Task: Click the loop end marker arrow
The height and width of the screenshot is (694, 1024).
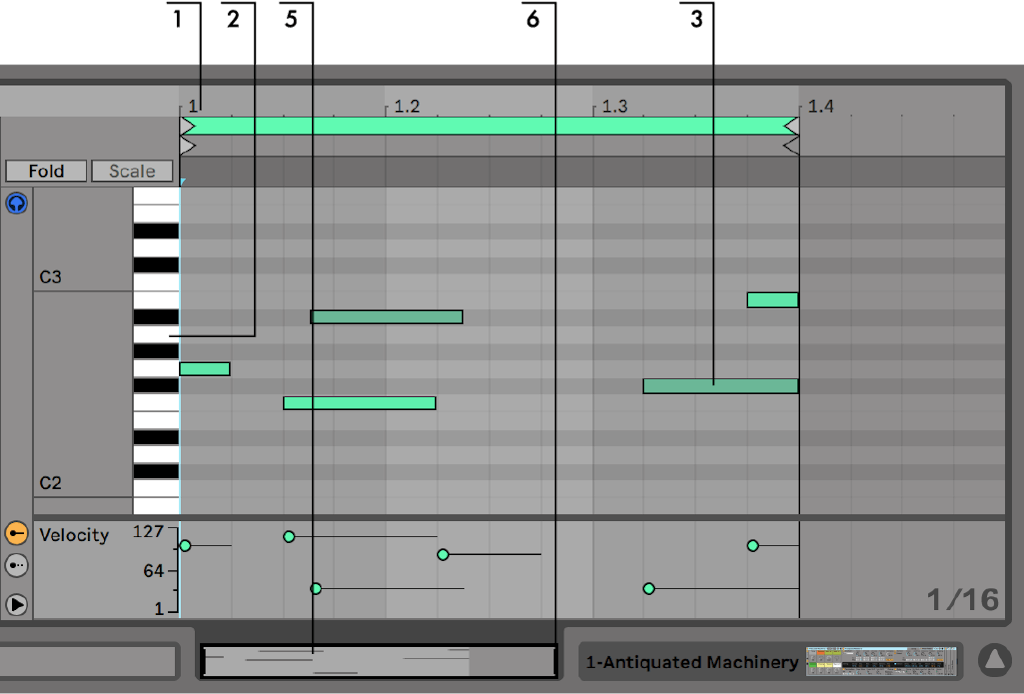Action: click(791, 127)
